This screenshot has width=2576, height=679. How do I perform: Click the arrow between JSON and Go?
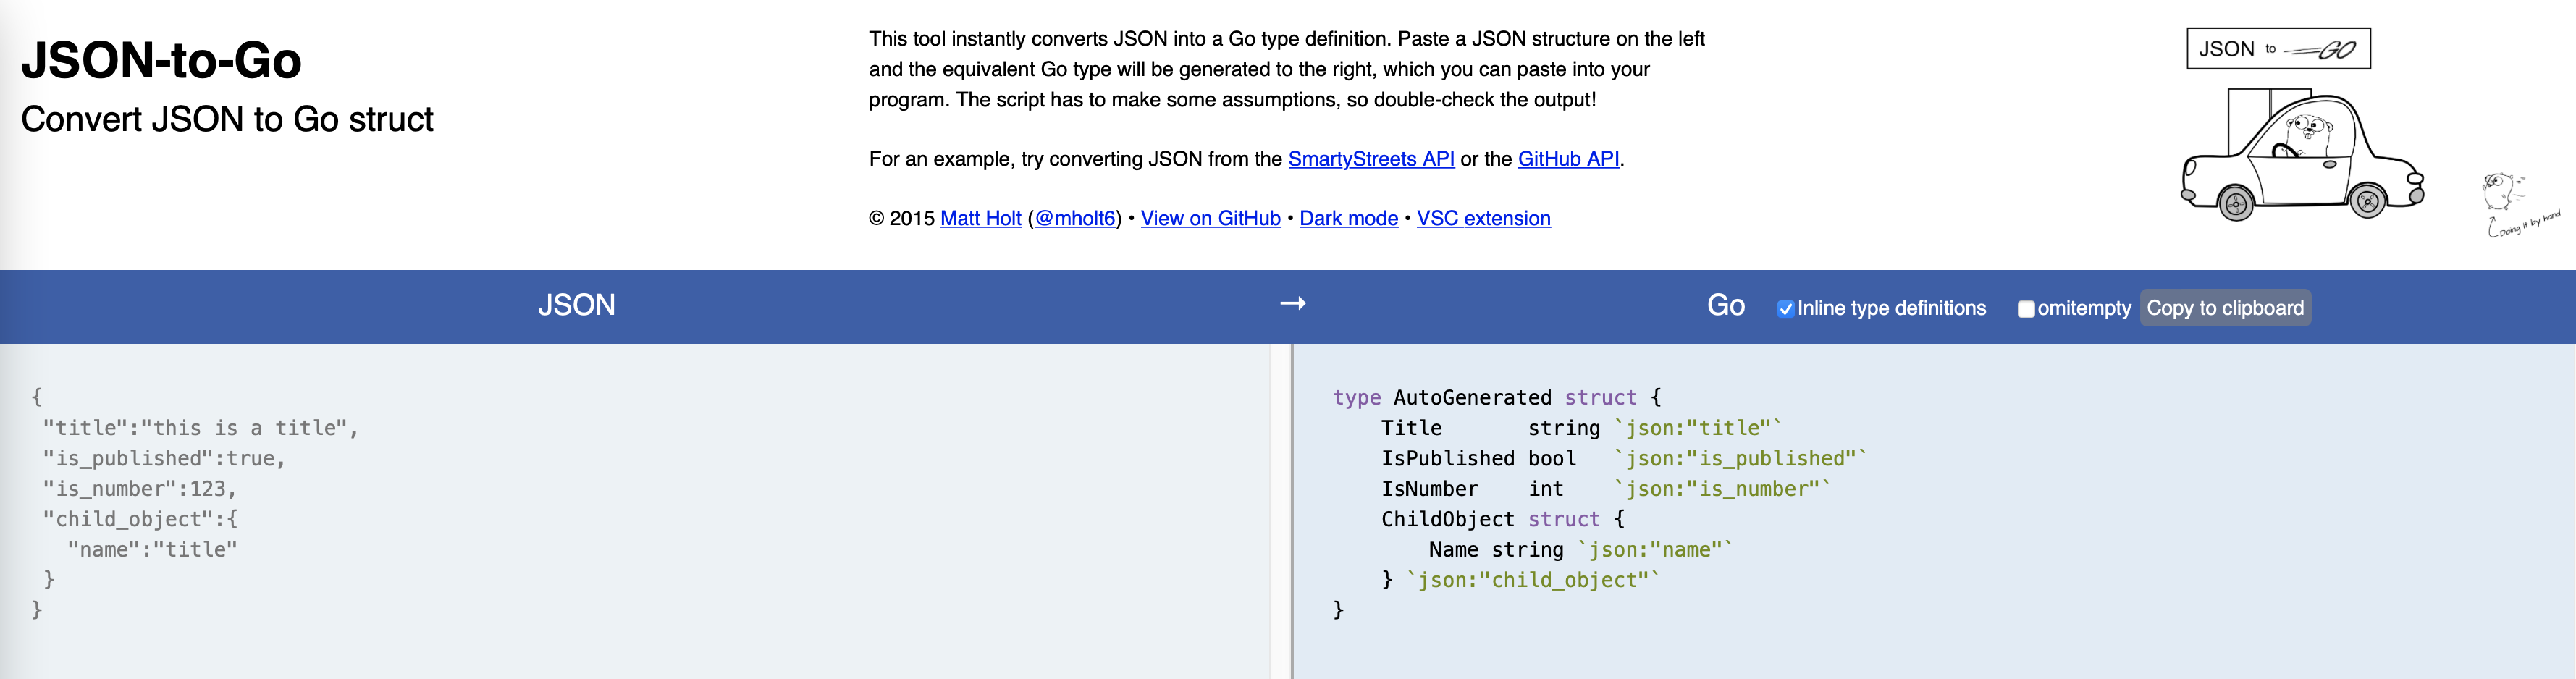pos(1293,304)
